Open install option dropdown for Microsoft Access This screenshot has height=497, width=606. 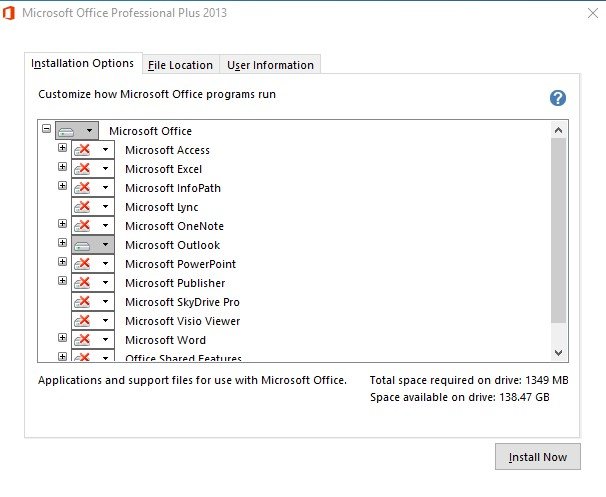point(105,150)
